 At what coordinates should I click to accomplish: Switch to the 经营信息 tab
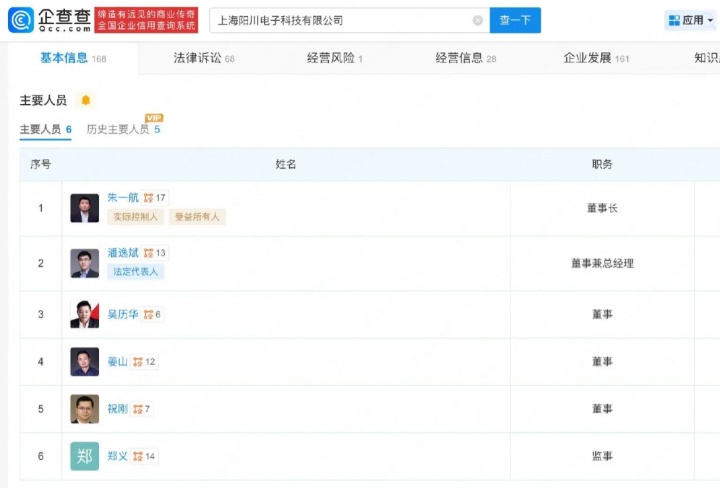(466, 58)
